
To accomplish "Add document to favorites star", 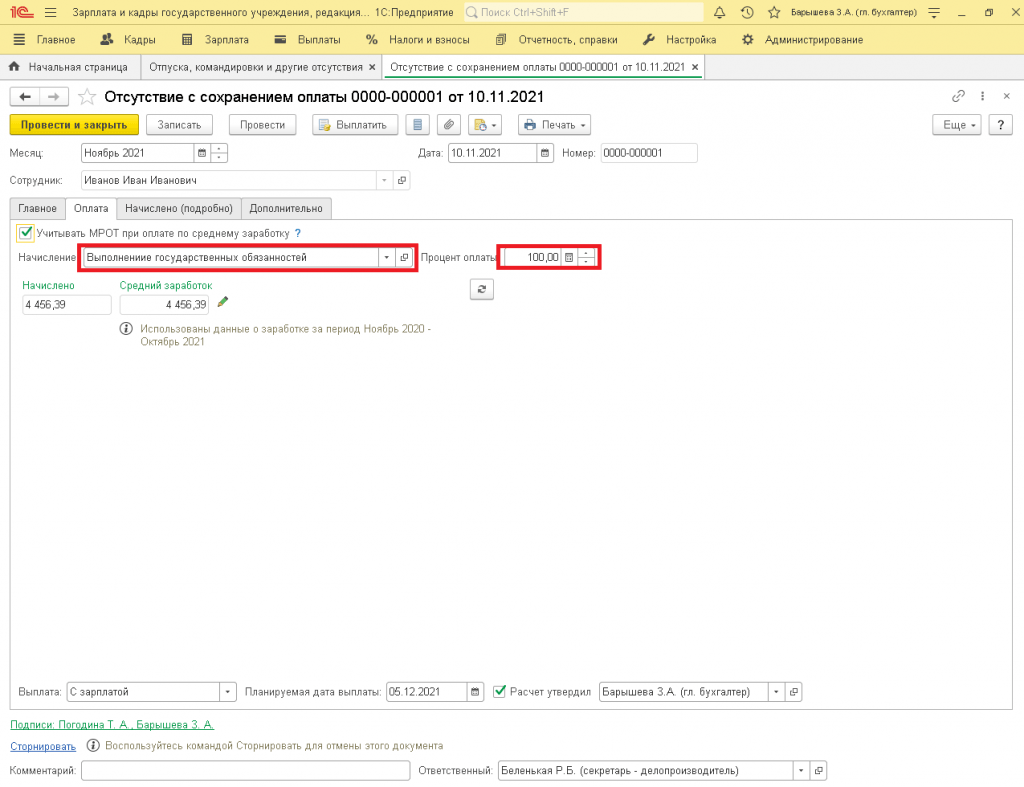I will [773, 12].
